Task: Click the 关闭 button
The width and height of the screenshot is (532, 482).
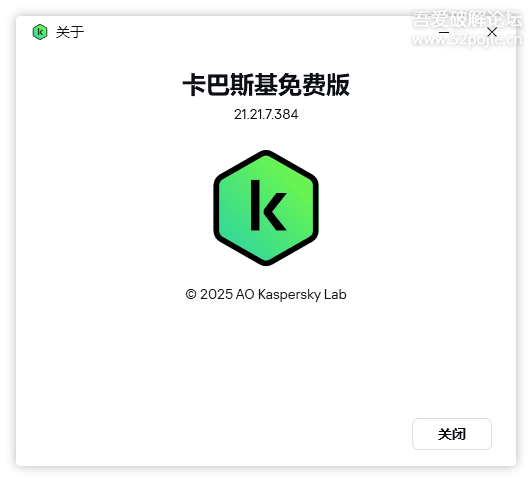Action: [x=452, y=434]
